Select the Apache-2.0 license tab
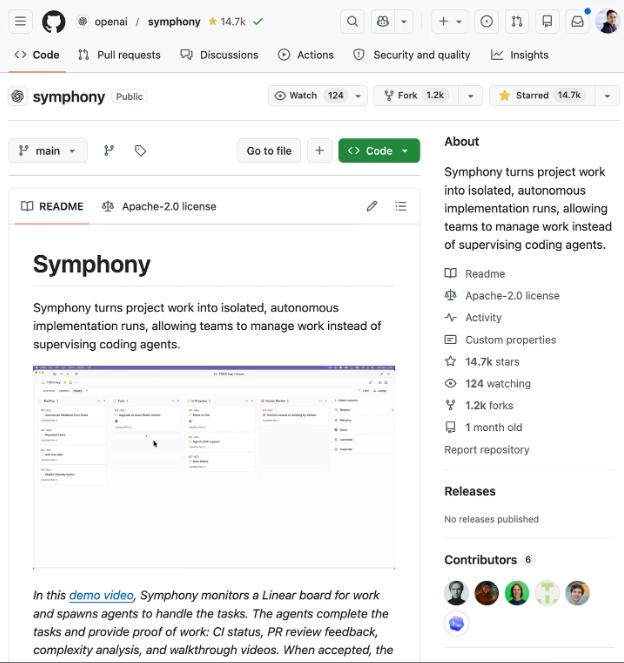The image size is (624, 663). click(159, 206)
